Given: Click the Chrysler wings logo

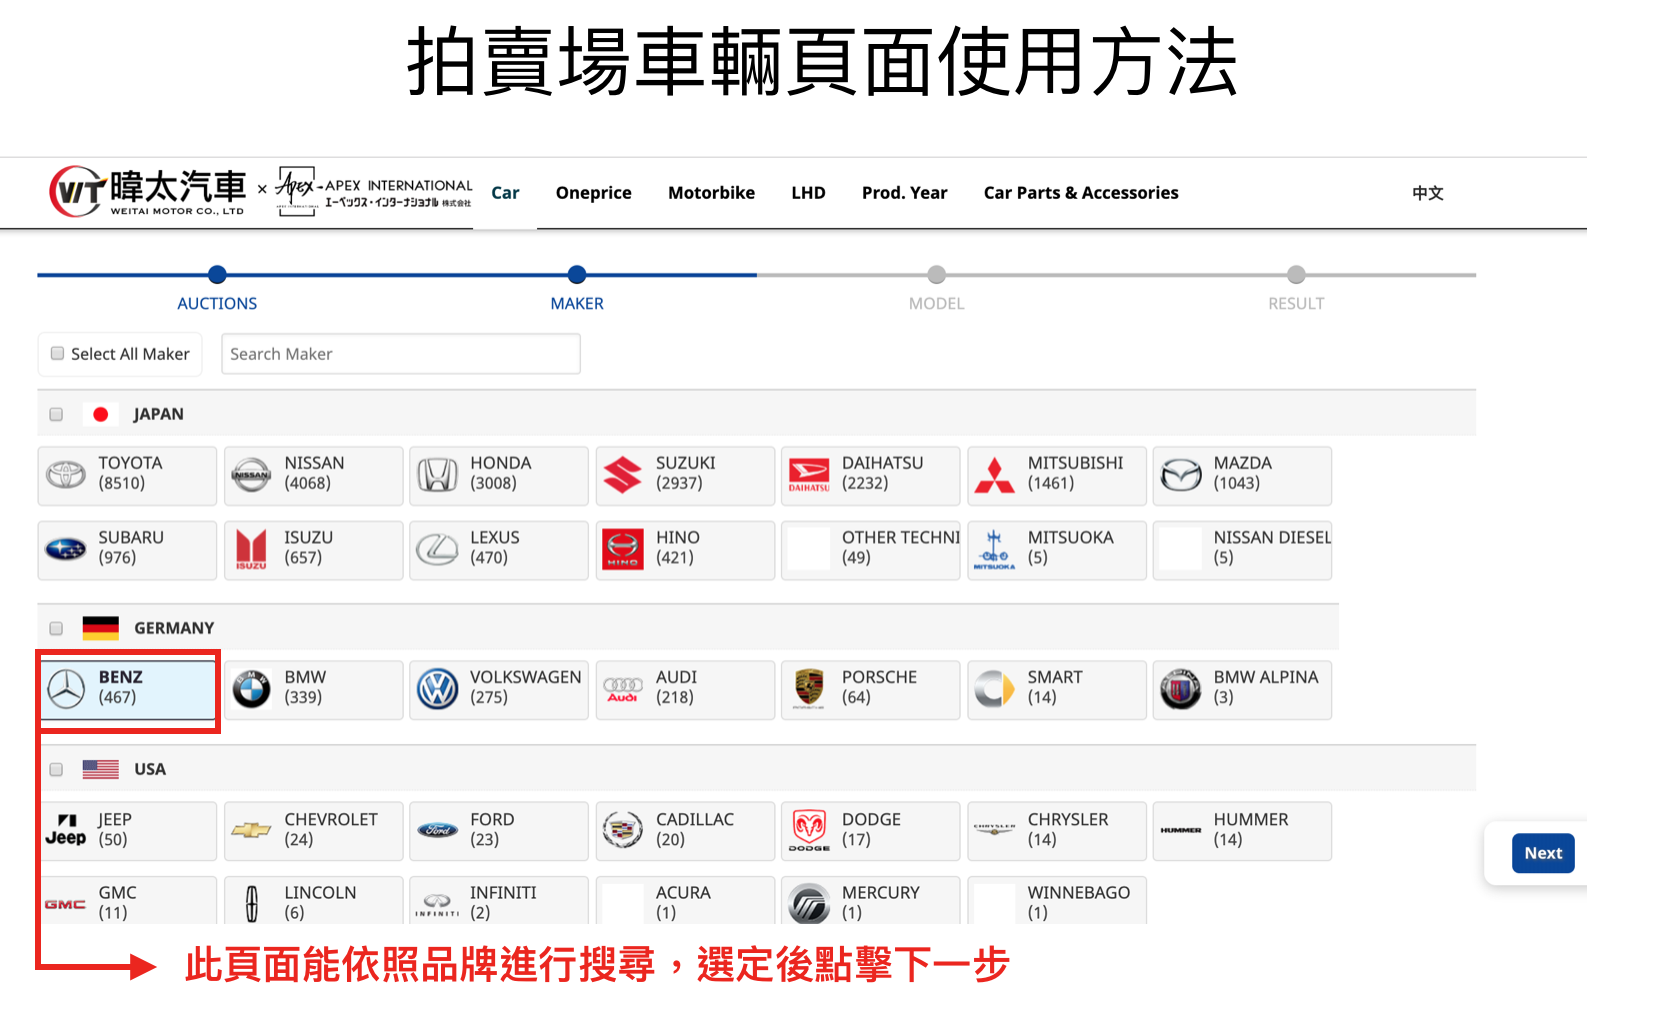Looking at the screenshot, I should [x=995, y=829].
